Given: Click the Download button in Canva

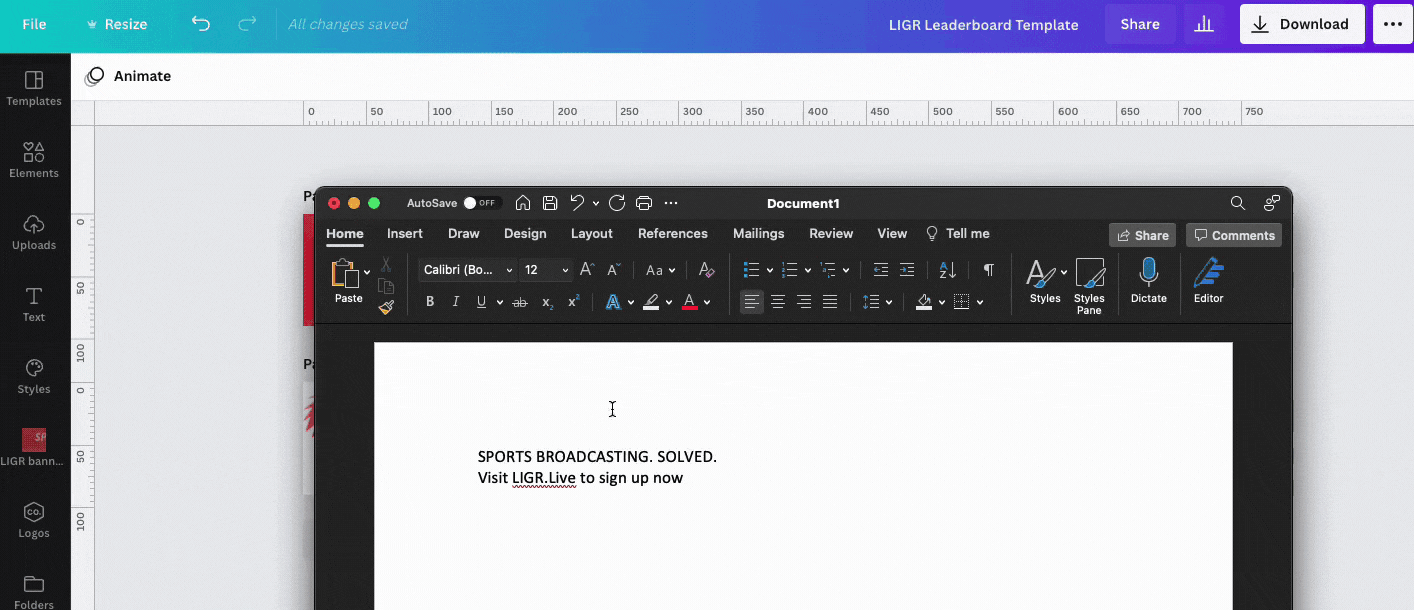Looking at the screenshot, I should [1302, 24].
